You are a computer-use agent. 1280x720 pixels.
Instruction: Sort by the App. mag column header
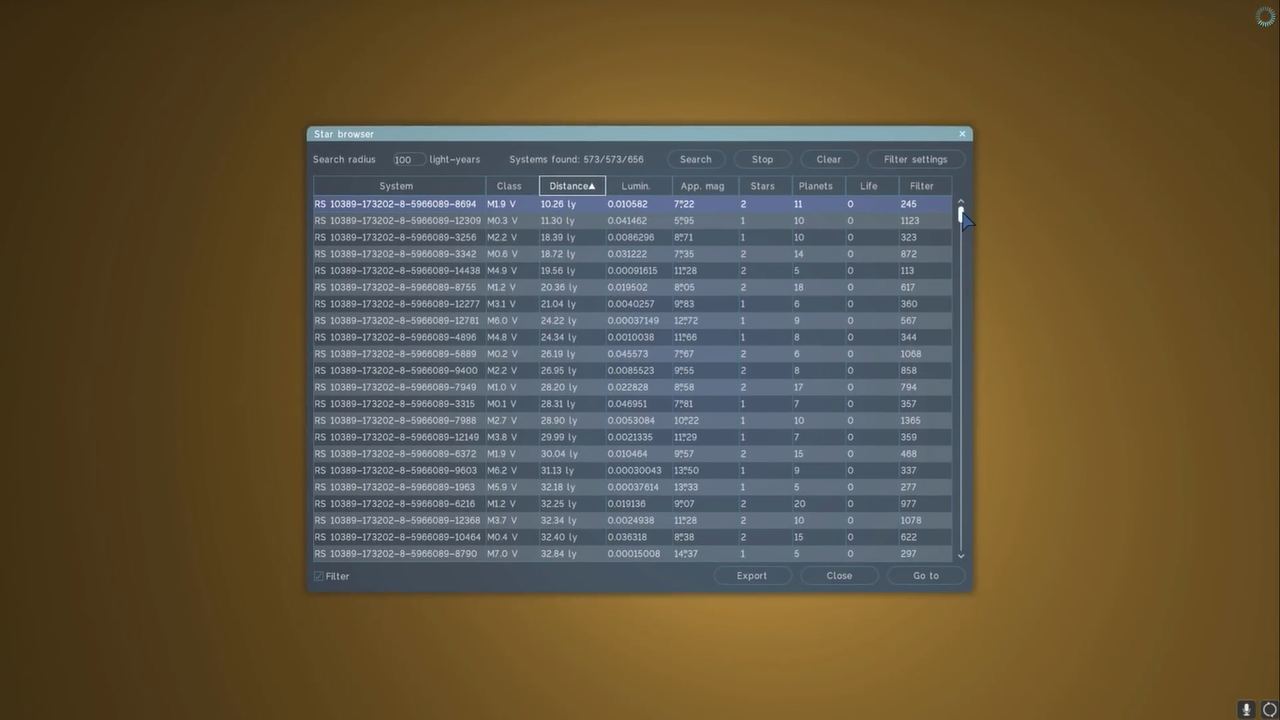pyautogui.click(x=705, y=186)
